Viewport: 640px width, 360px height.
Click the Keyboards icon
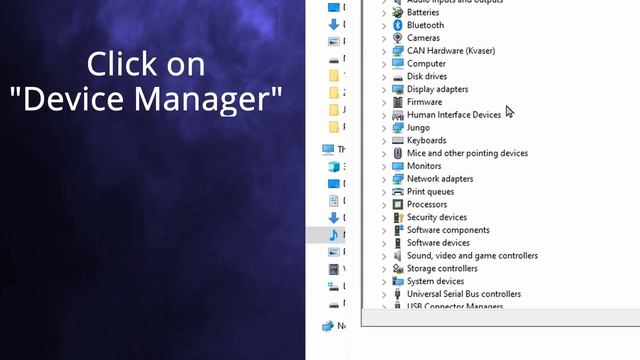398,140
